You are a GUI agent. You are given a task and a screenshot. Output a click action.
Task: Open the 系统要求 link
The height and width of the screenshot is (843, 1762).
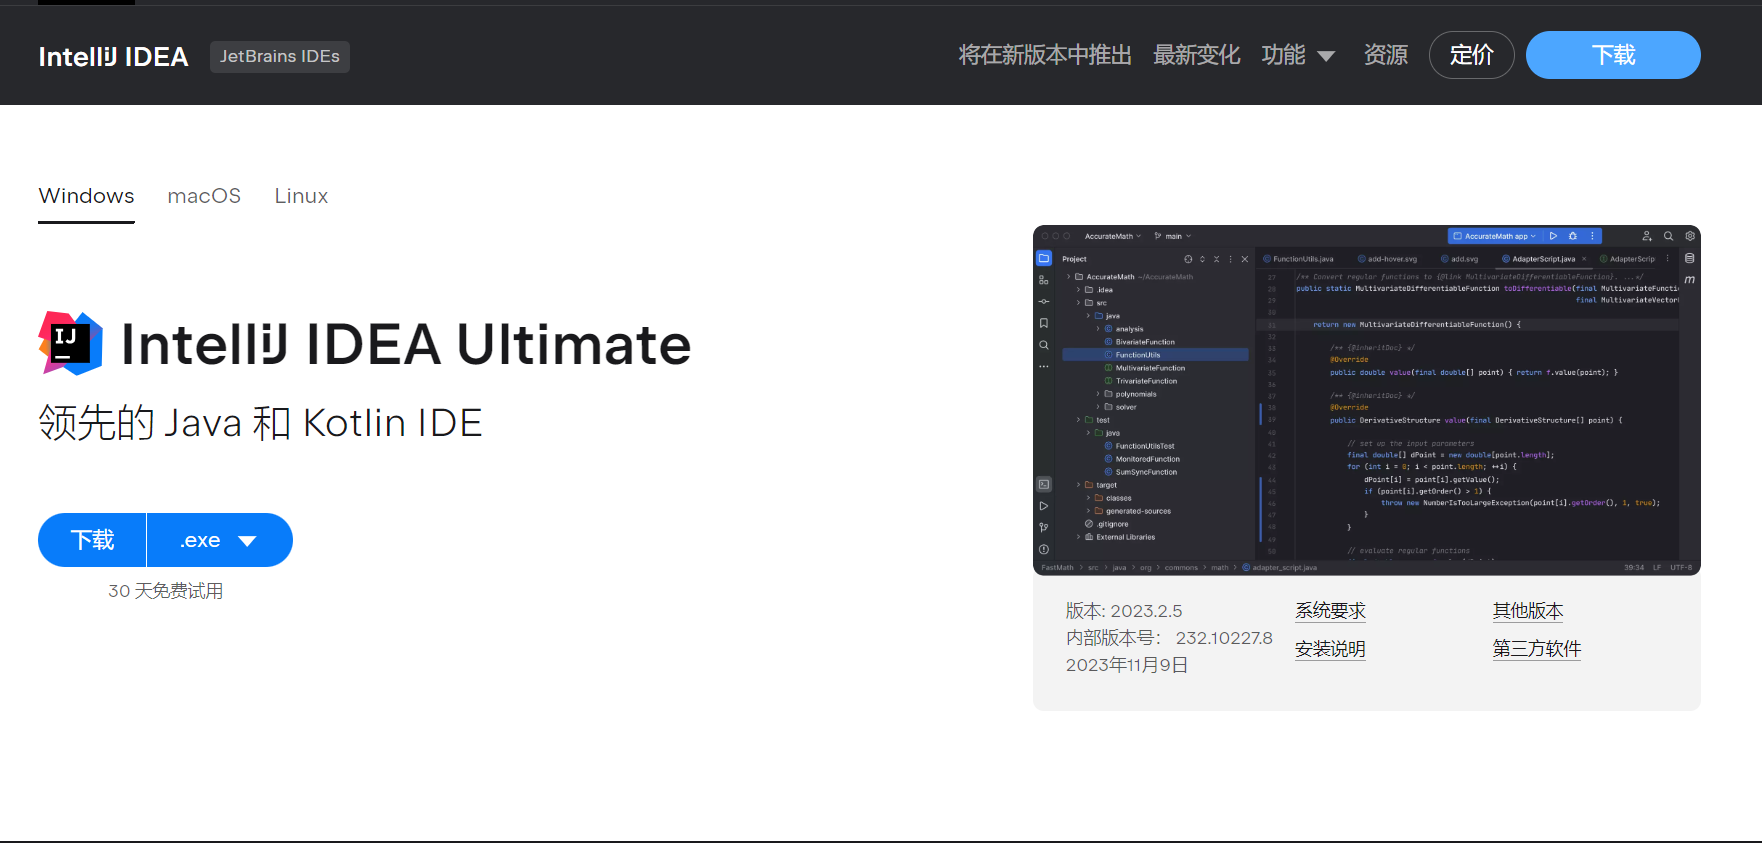(1330, 611)
